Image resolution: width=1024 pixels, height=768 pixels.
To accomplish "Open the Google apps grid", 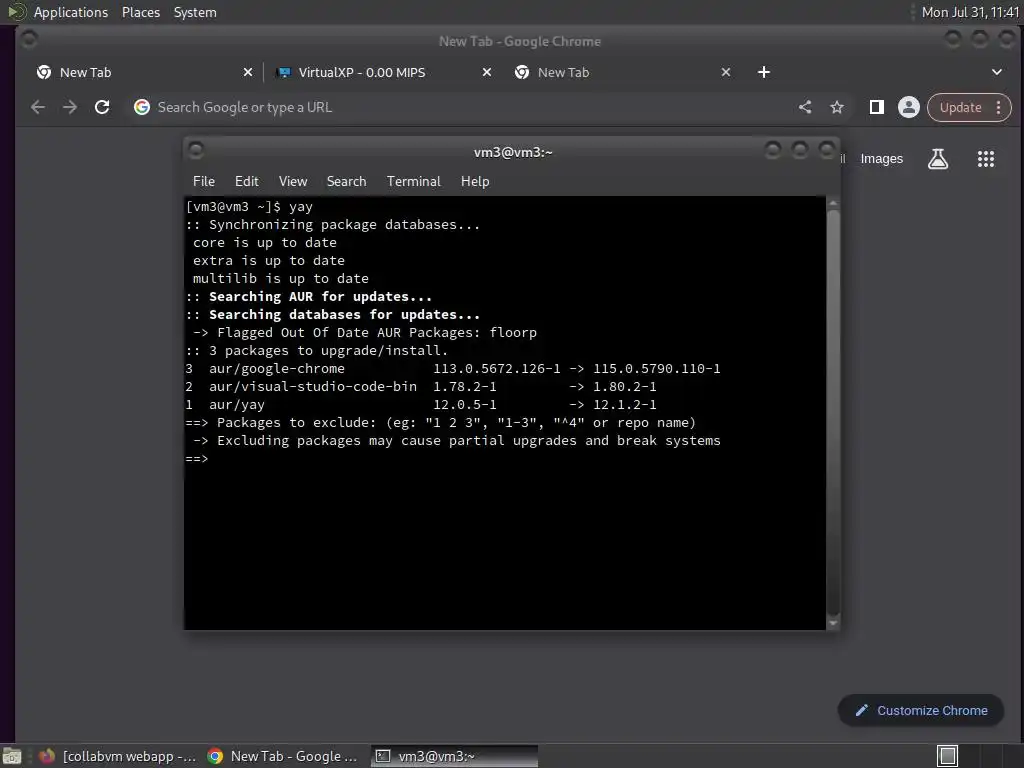I will point(985,159).
